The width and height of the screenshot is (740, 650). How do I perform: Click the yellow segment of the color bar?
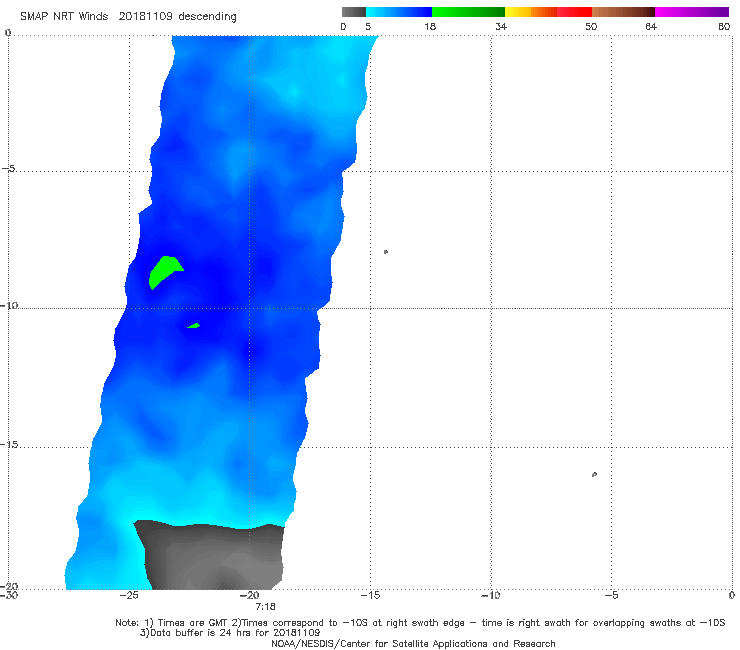[518, 12]
